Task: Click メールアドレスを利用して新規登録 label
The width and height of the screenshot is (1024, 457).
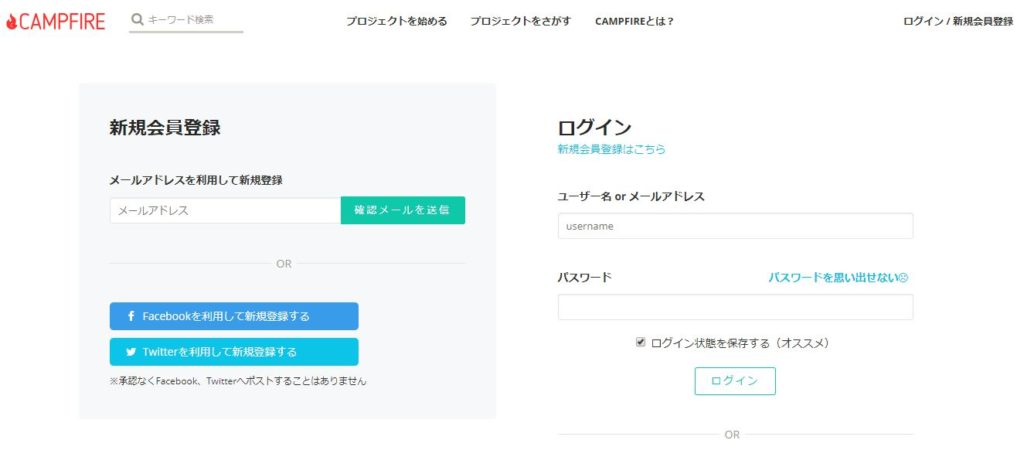Action: point(196,180)
